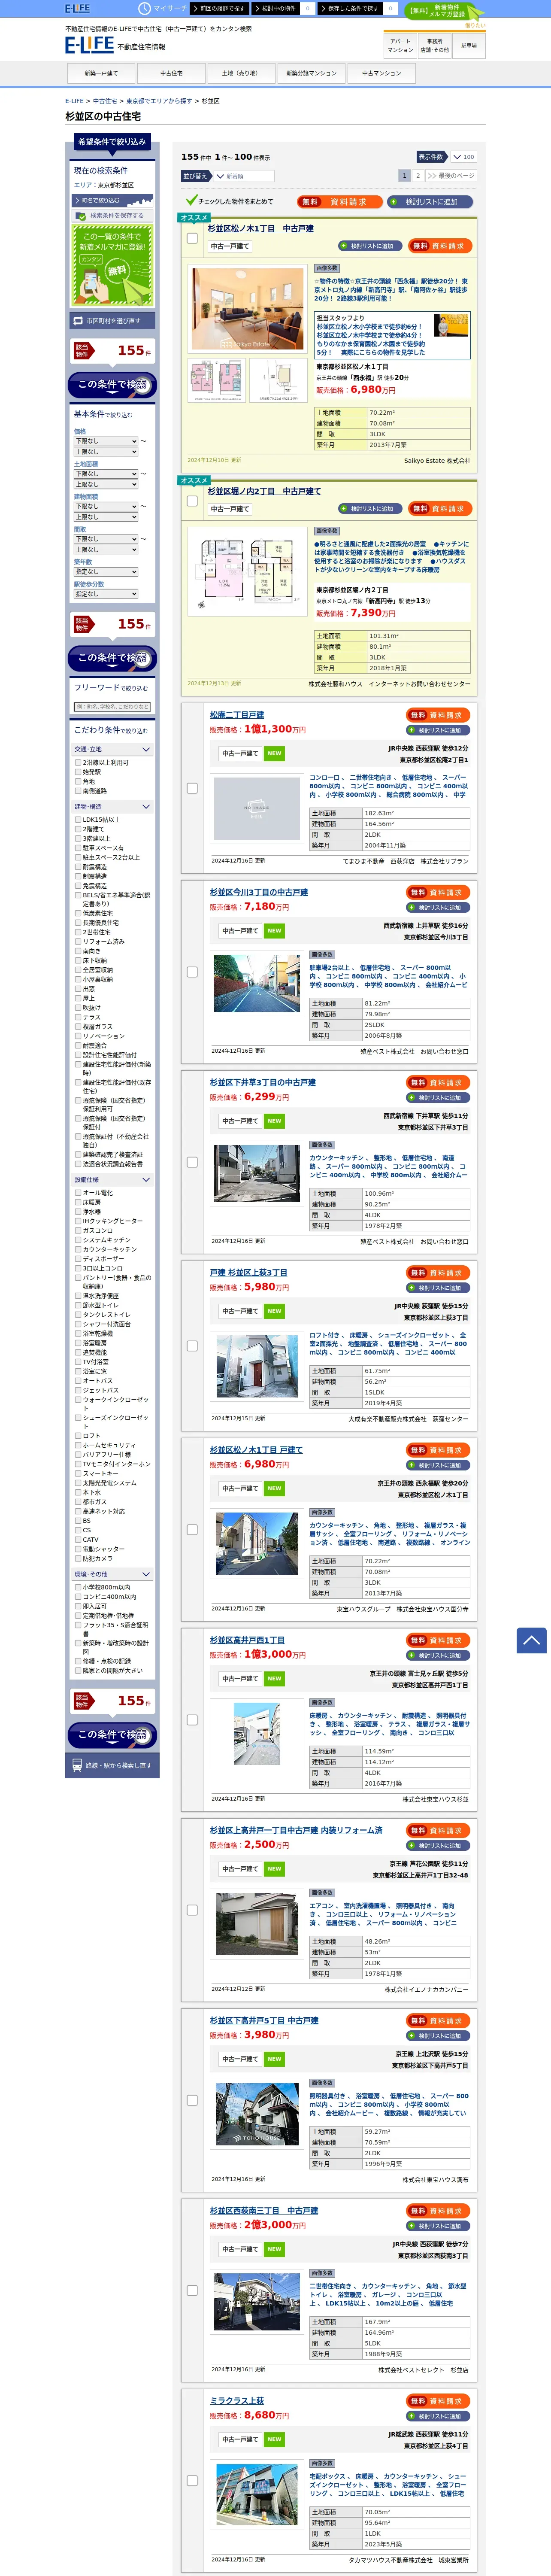Select the 新築一戸建て navigation tab
Screen dimensions: 551x2576
point(101,73)
